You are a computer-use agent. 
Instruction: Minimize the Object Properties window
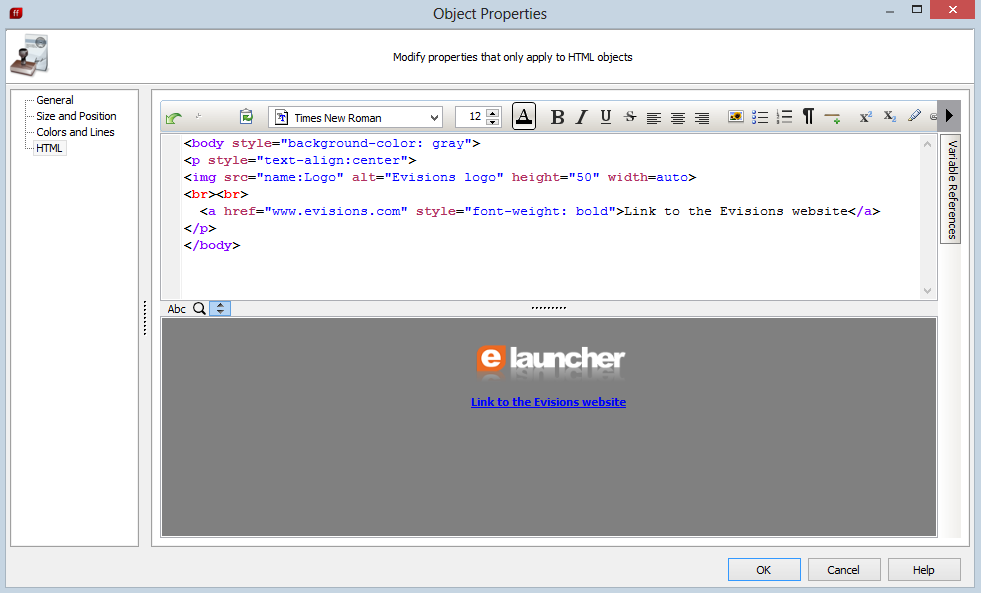[x=889, y=11]
